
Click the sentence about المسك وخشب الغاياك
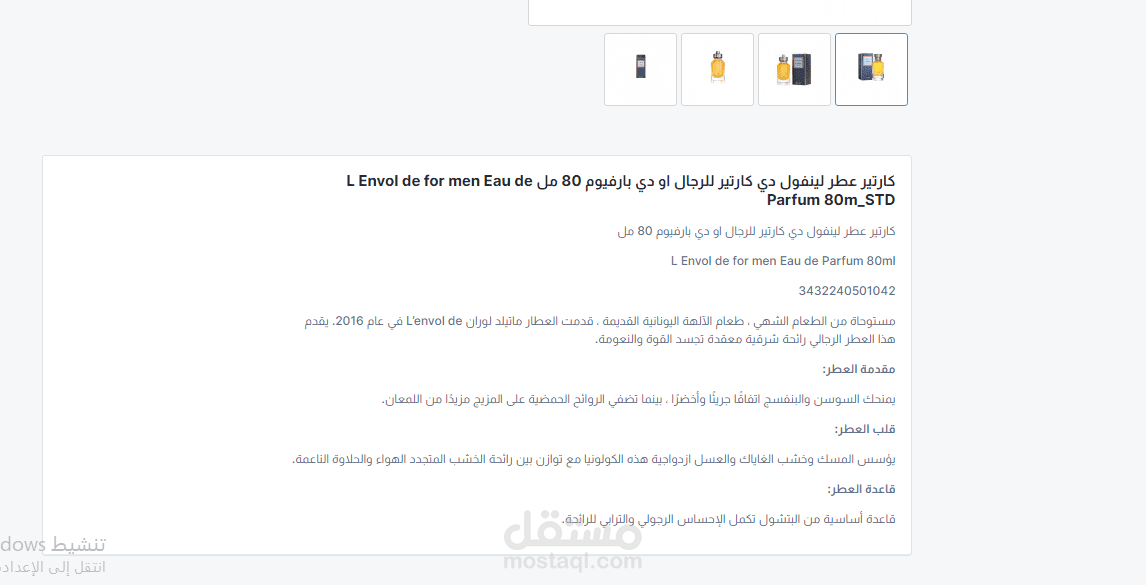point(593,459)
